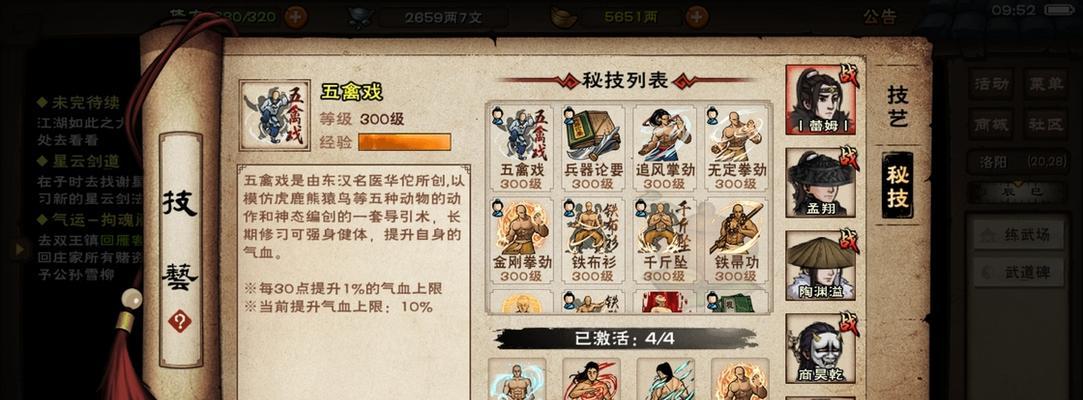Choose the character portrait 蕾姆
The image size is (1083, 400).
point(821,99)
